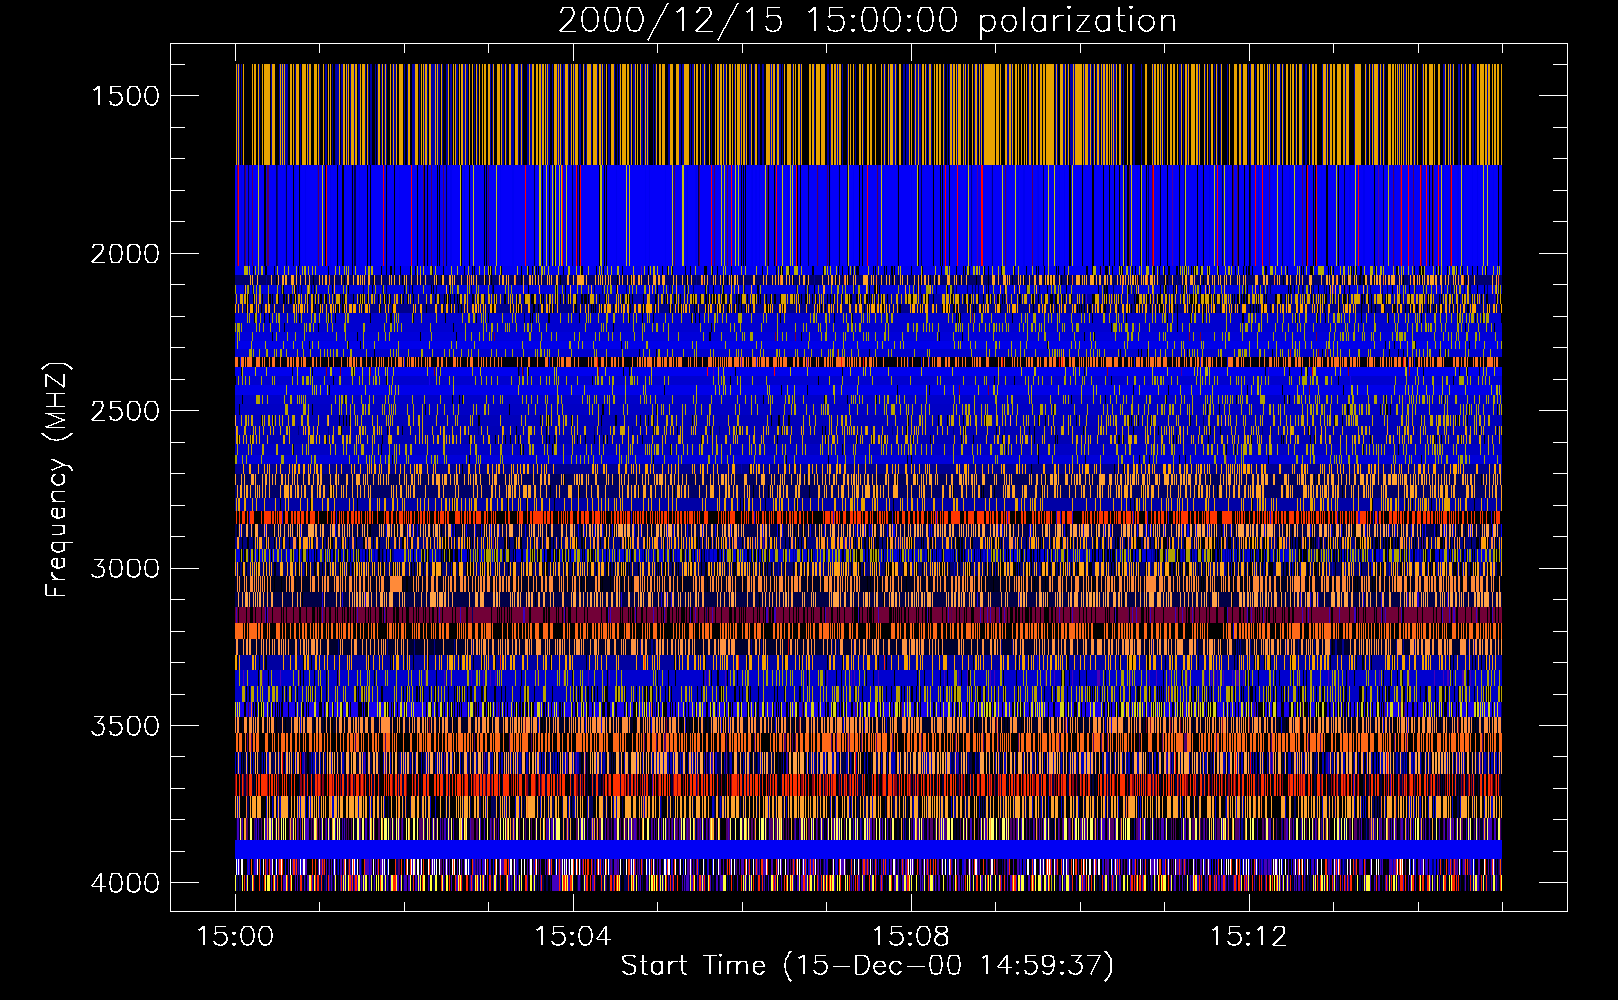Select the 2500 frequency tick label
The image size is (1618, 1000).
point(125,411)
